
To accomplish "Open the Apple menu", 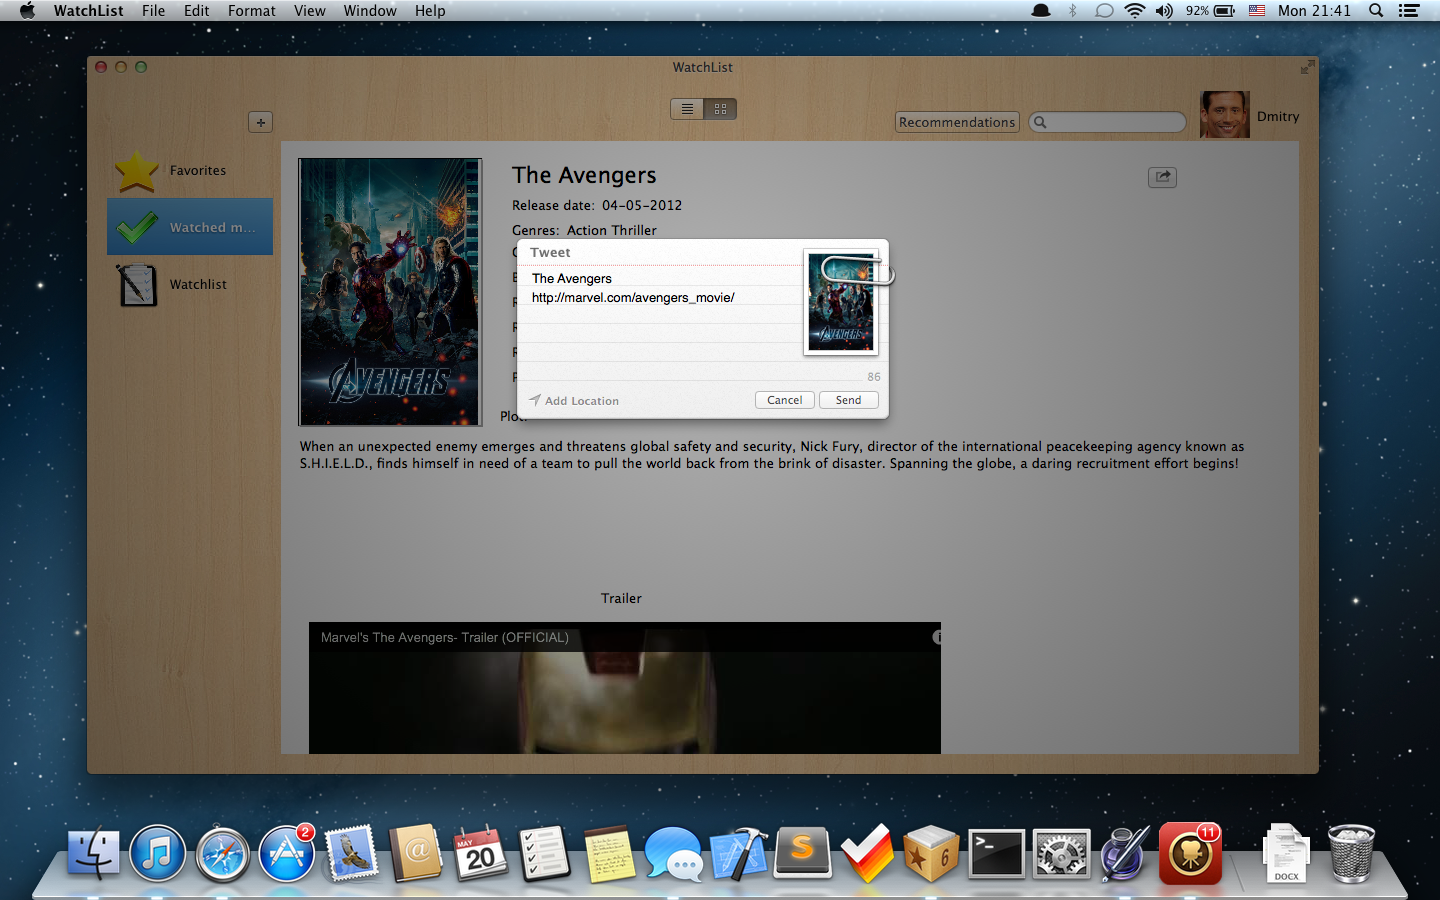I will point(27,11).
